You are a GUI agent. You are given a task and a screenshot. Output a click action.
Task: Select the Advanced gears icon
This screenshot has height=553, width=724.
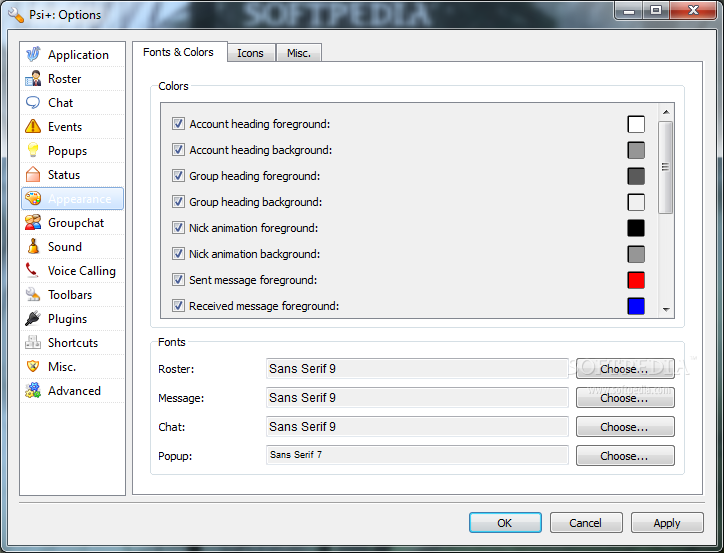pos(33,391)
